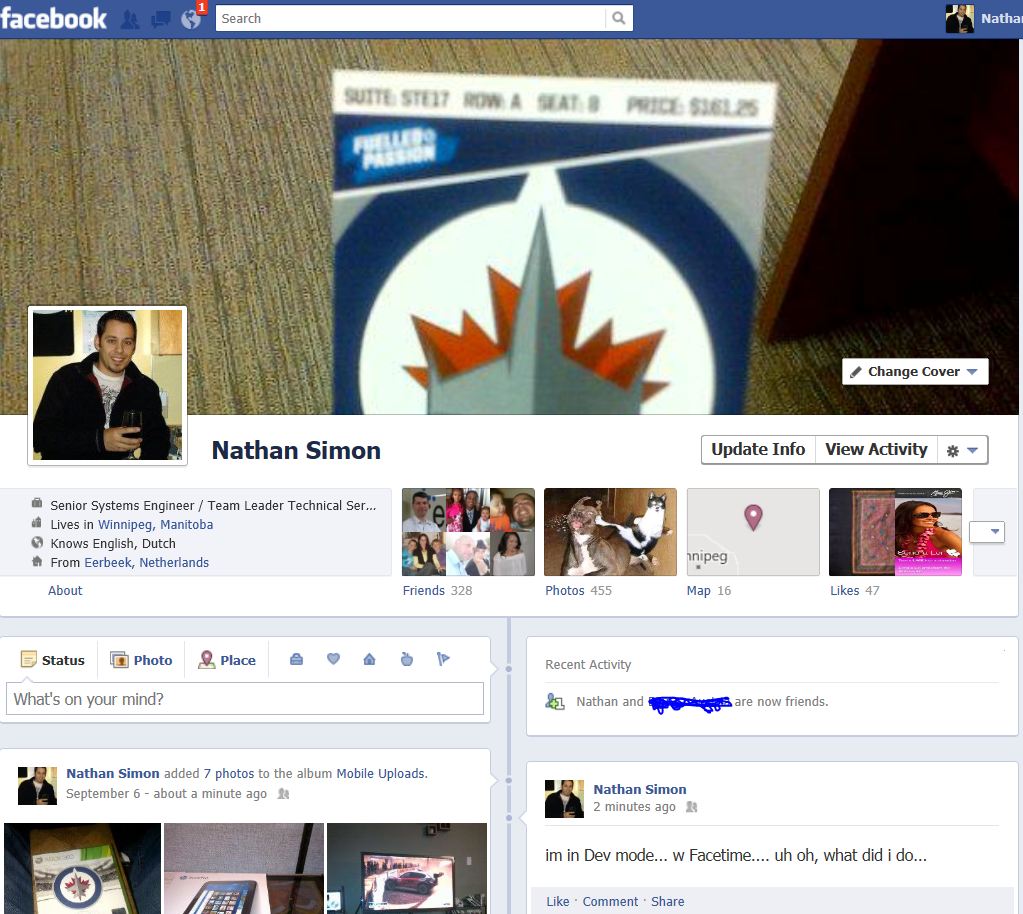Click the top-right user avatar
Viewport: 1023px width, 914px height.
[x=960, y=18]
